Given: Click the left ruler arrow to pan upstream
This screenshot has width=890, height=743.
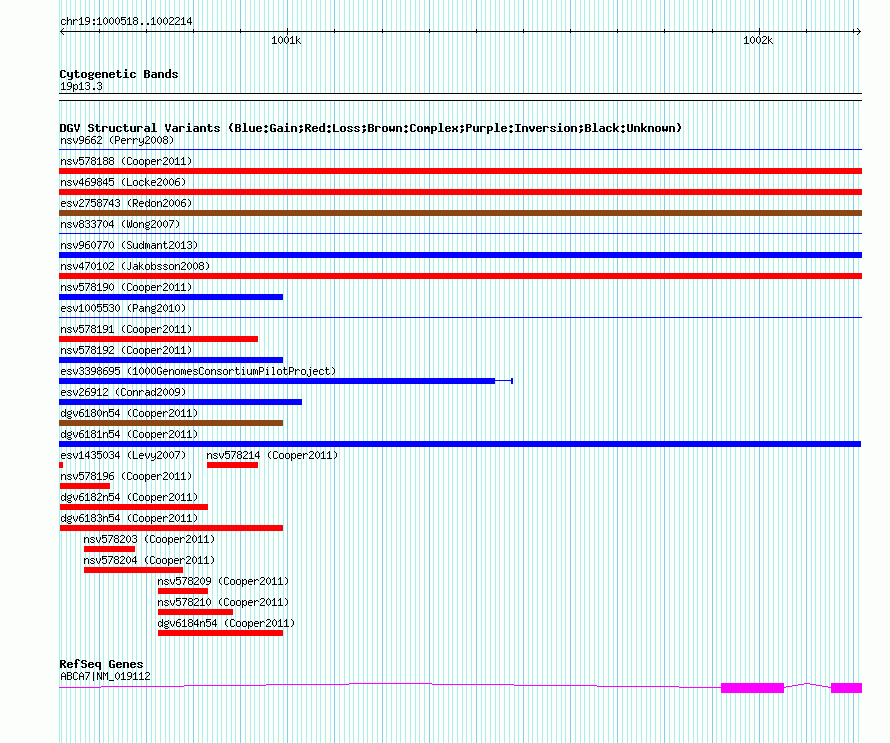Looking at the screenshot, I should [x=62, y=32].
